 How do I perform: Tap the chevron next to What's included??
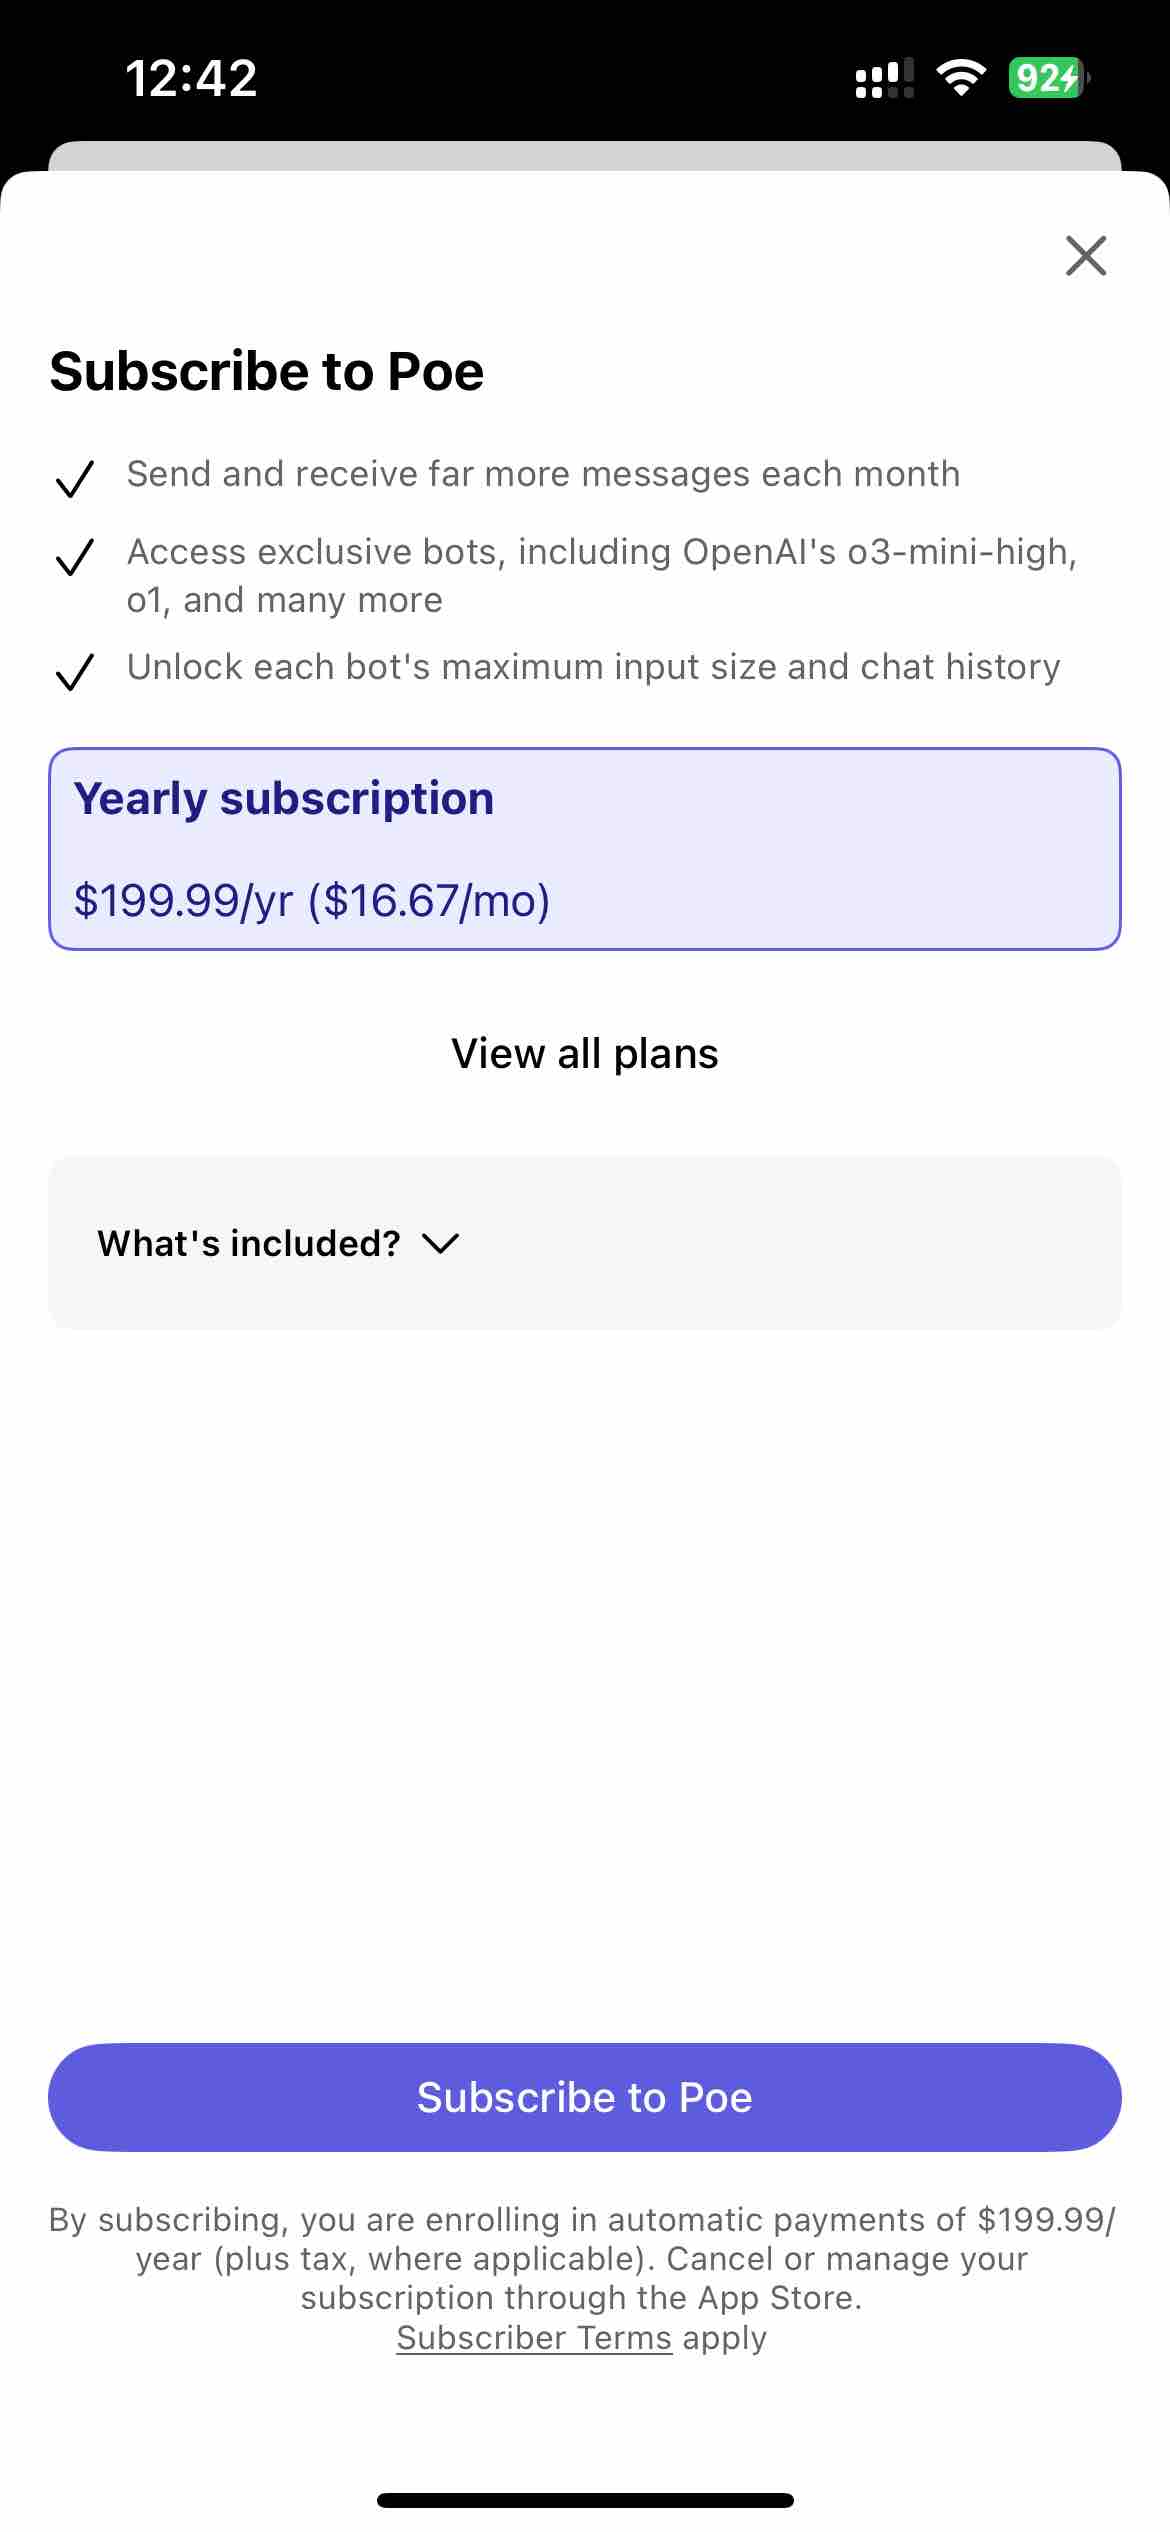[440, 1244]
